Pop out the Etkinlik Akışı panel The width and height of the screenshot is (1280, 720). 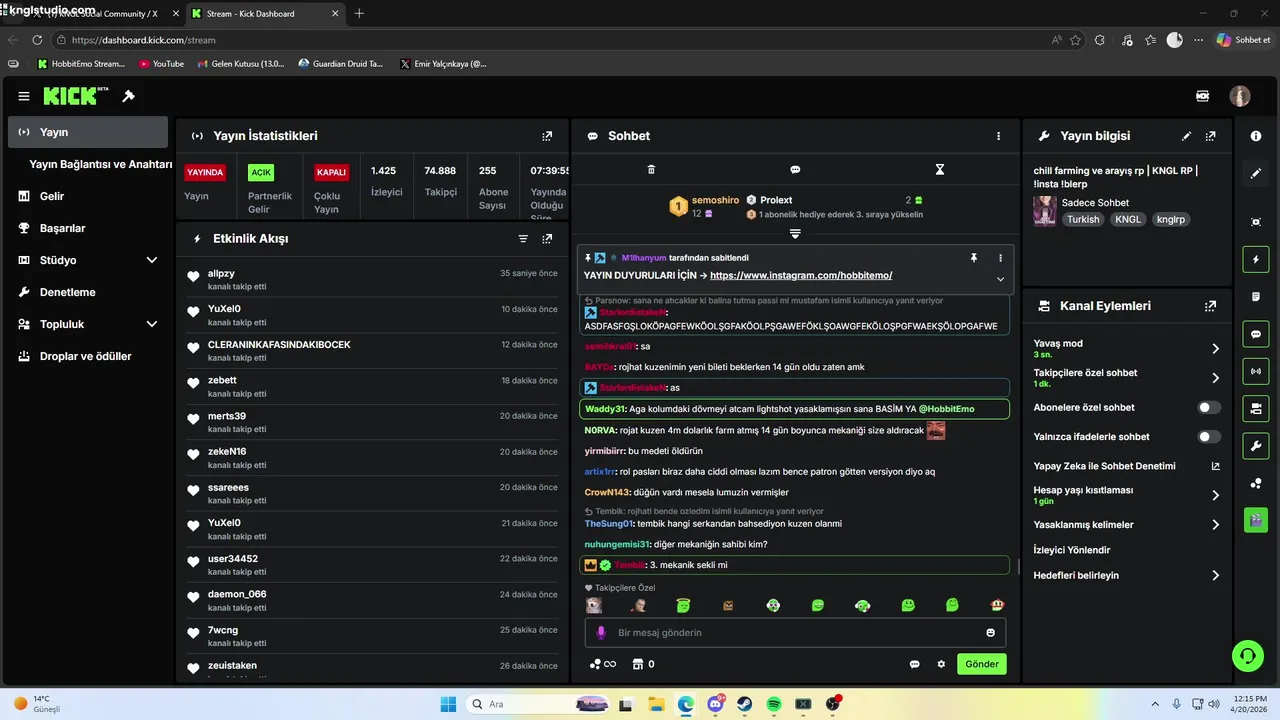pos(547,239)
